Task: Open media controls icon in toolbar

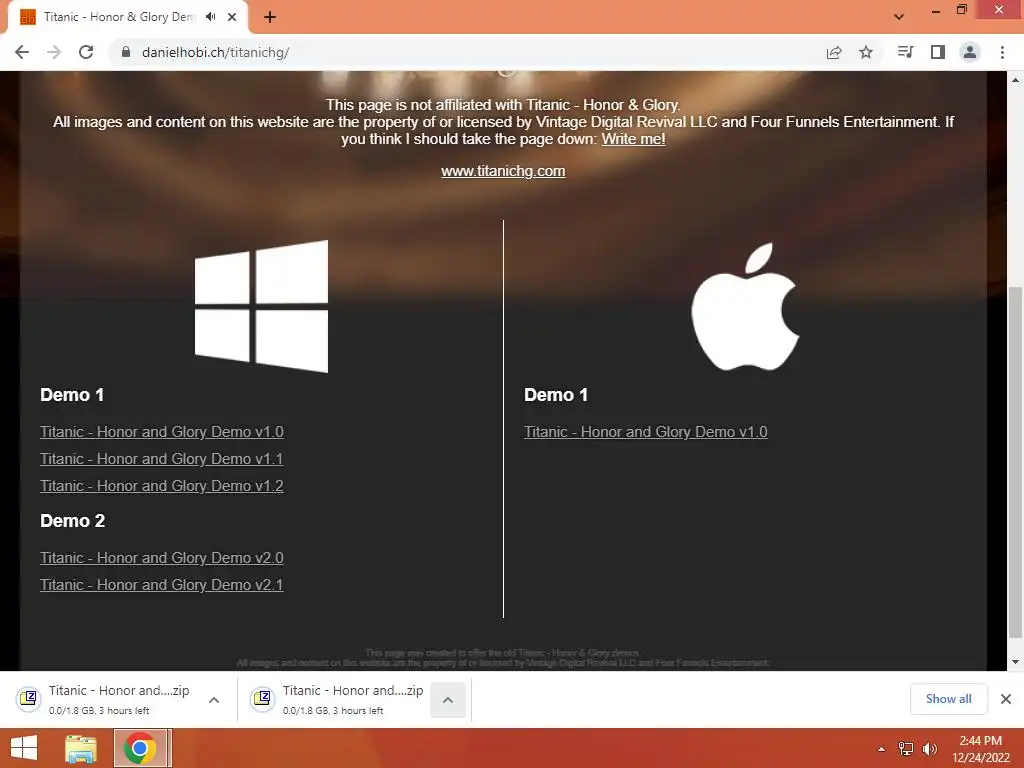Action: pyautogui.click(x=905, y=52)
